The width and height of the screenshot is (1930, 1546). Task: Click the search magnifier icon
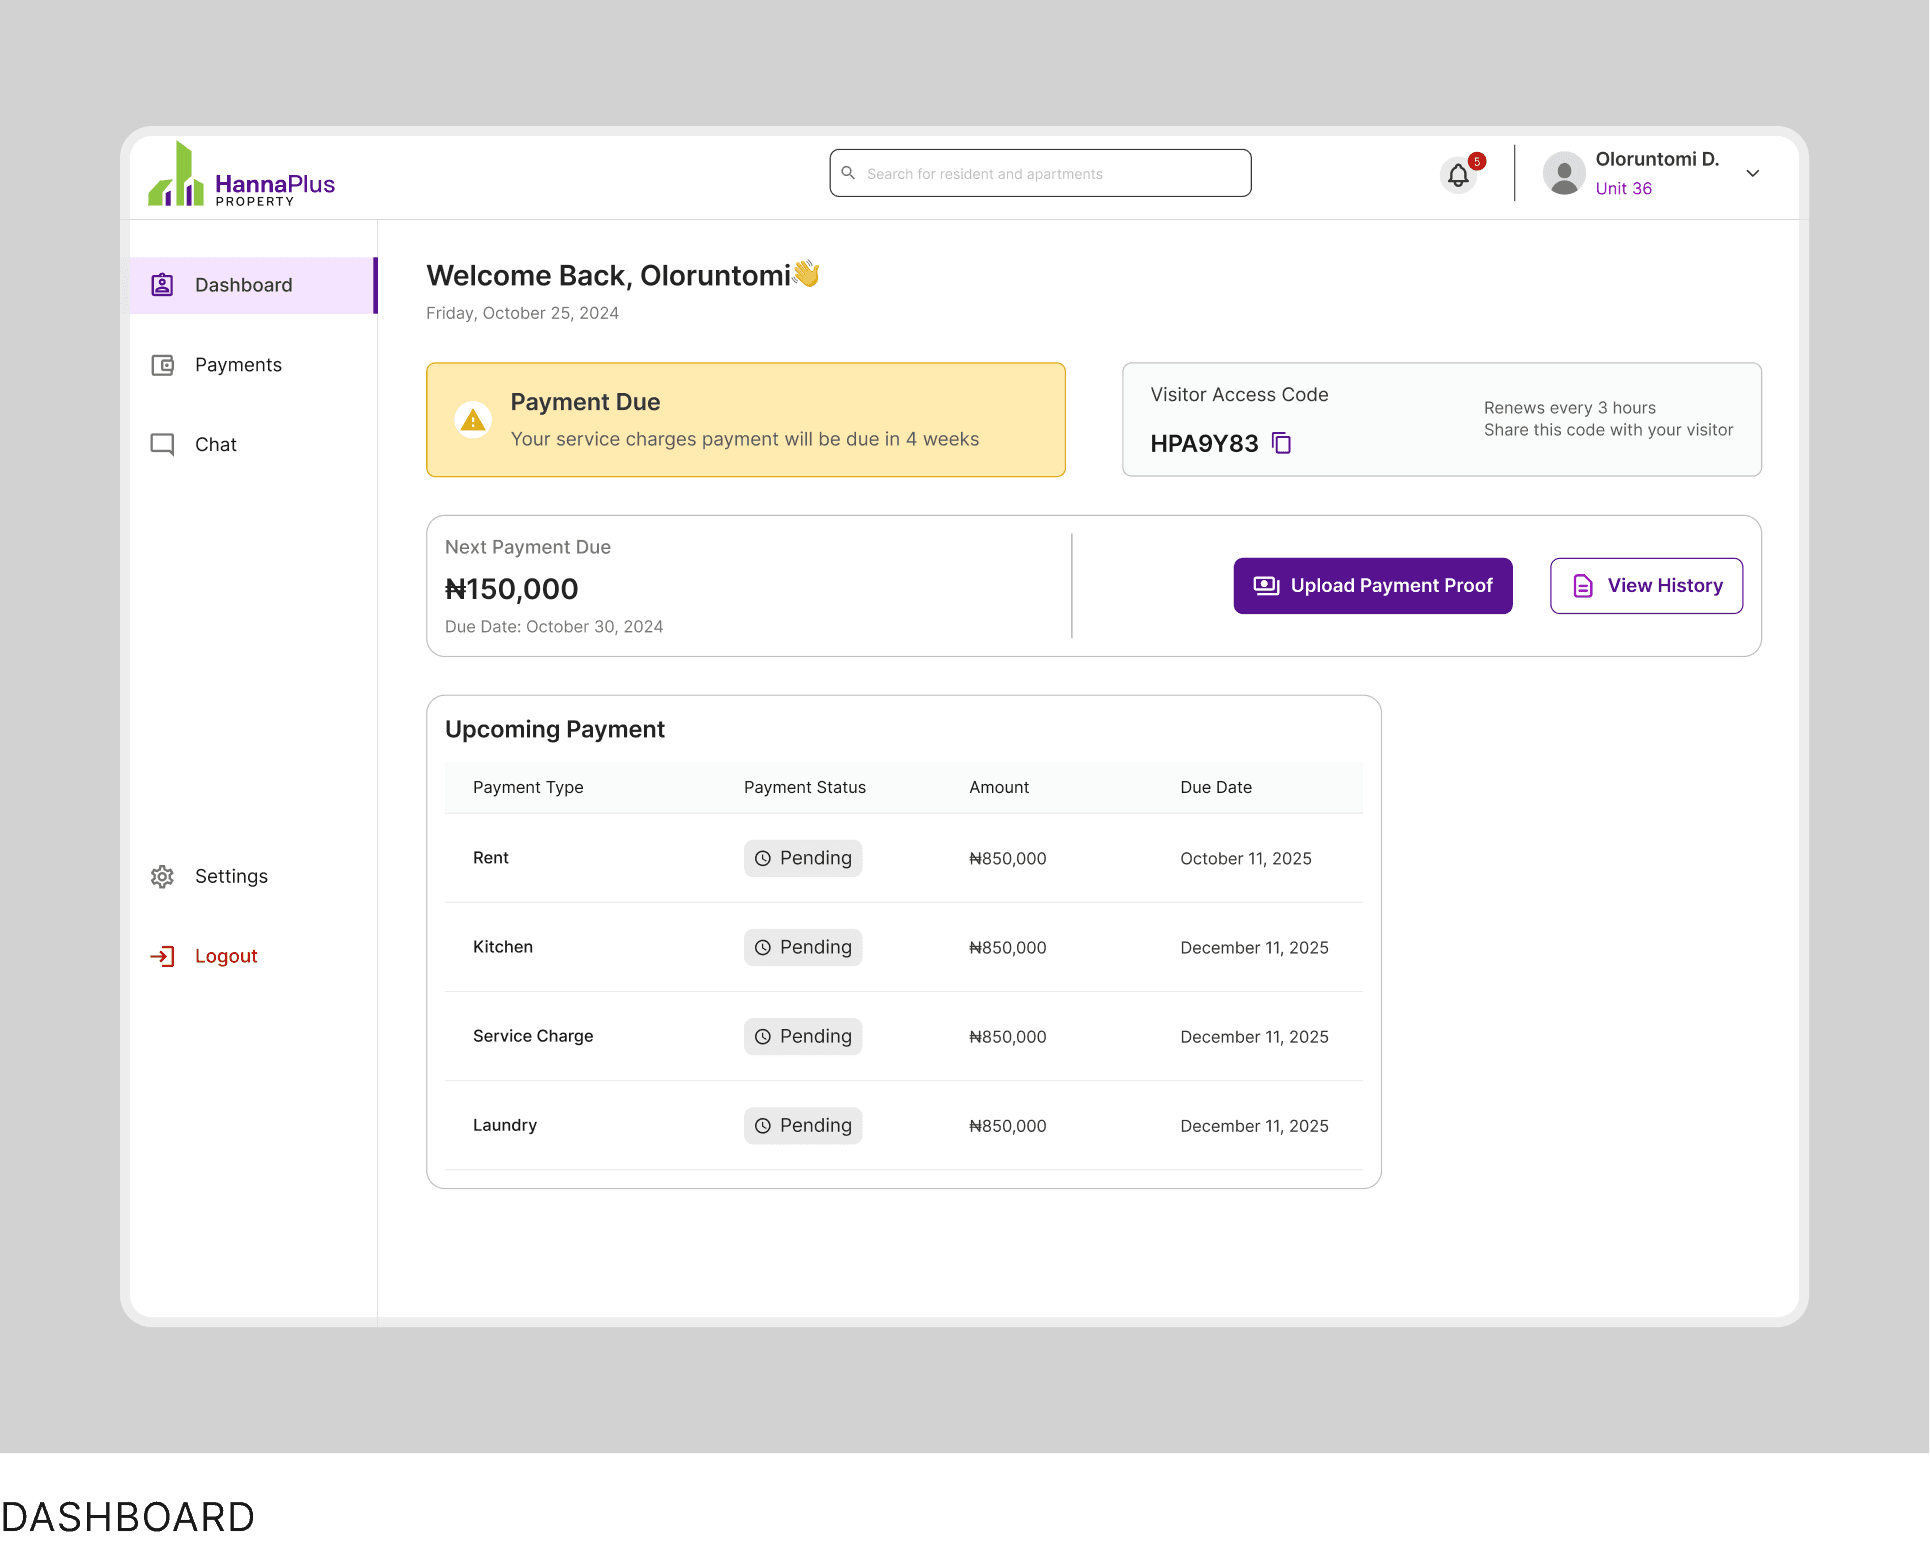[x=848, y=173]
